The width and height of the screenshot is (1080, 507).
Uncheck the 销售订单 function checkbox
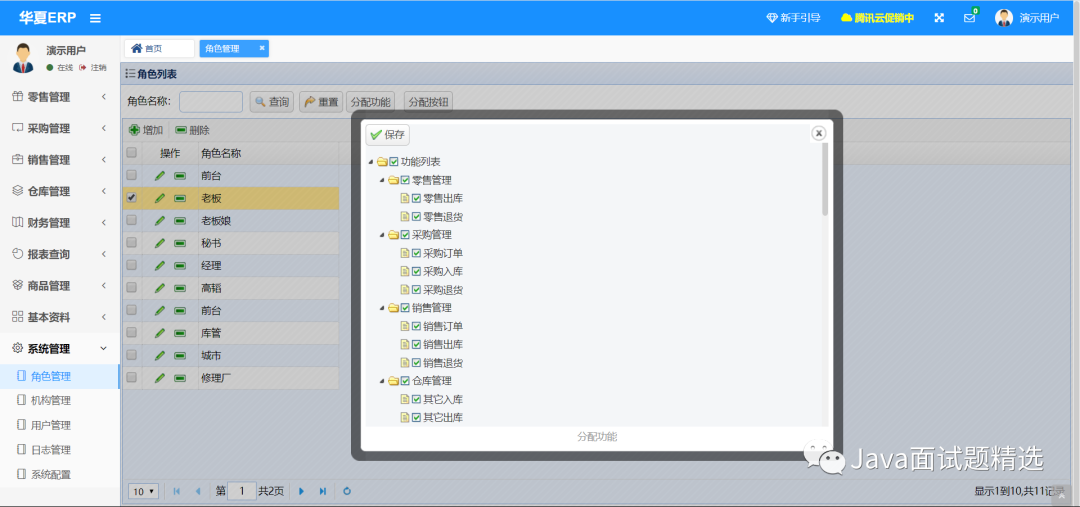[416, 327]
